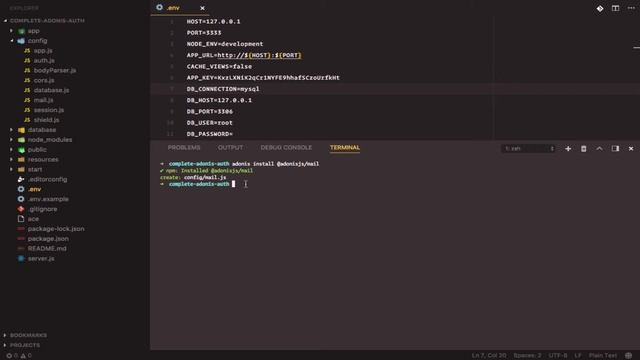Viewport: 640px width, 360px height.
Task: Expand the database folder
Action: click(x=11, y=130)
